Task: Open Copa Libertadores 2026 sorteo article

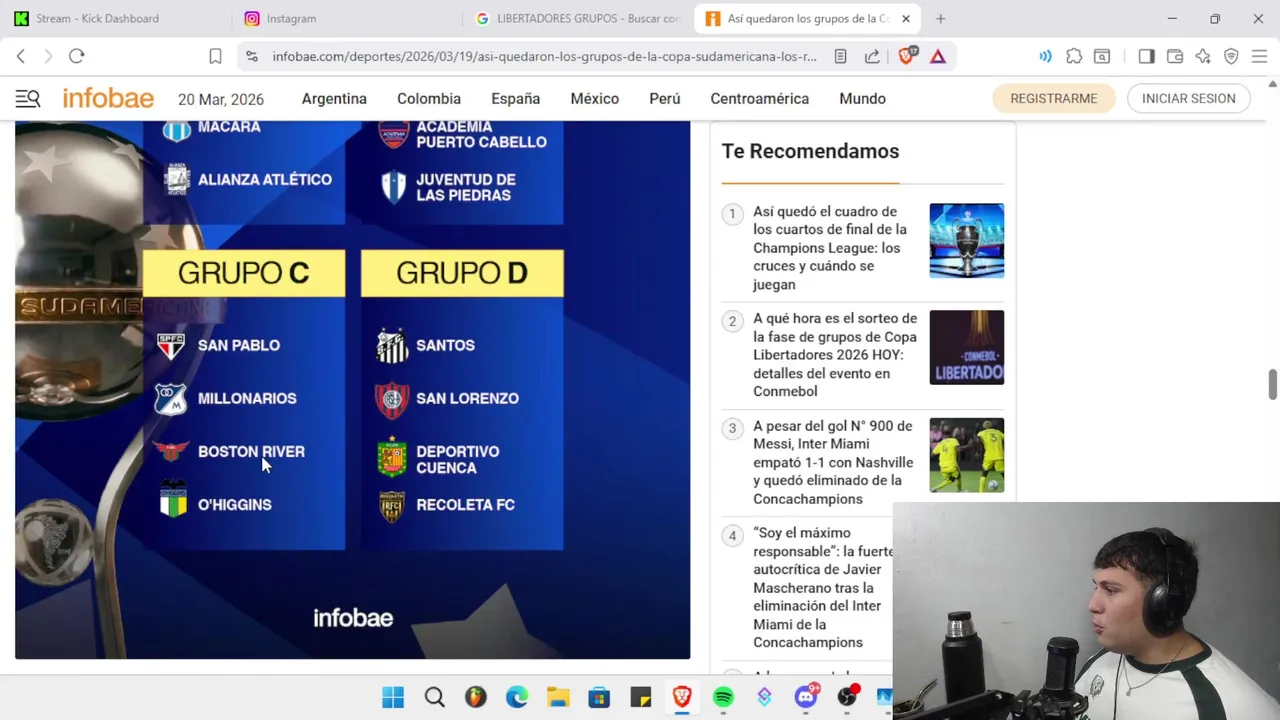Action: click(835, 355)
